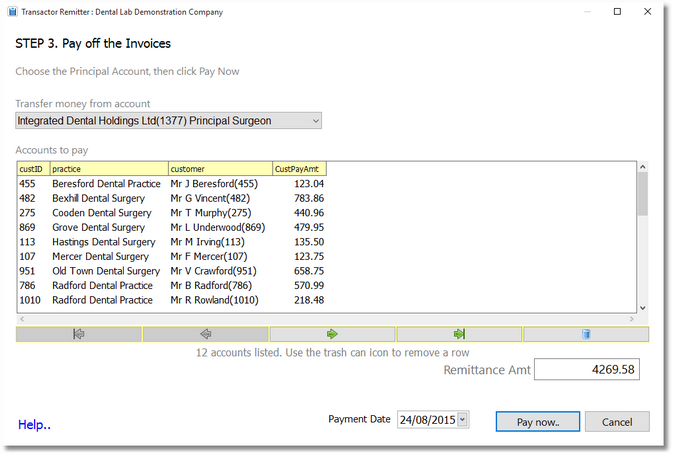The width and height of the screenshot is (673, 455).
Task: Click customer Mr L Underwood(869)
Action: (x=218, y=228)
